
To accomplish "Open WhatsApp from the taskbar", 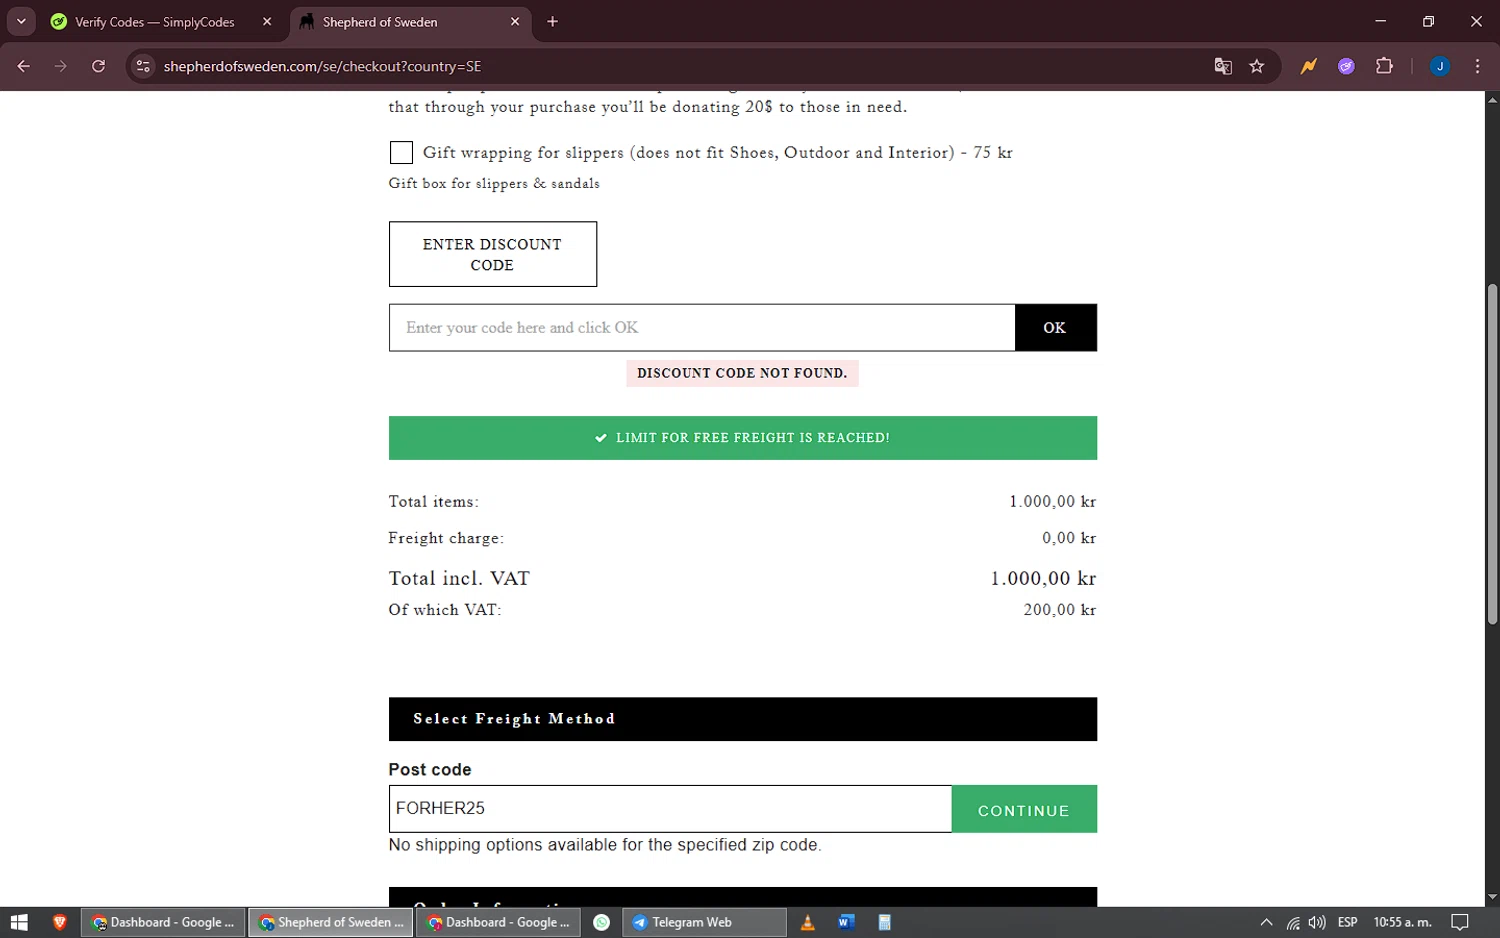I will tap(601, 922).
